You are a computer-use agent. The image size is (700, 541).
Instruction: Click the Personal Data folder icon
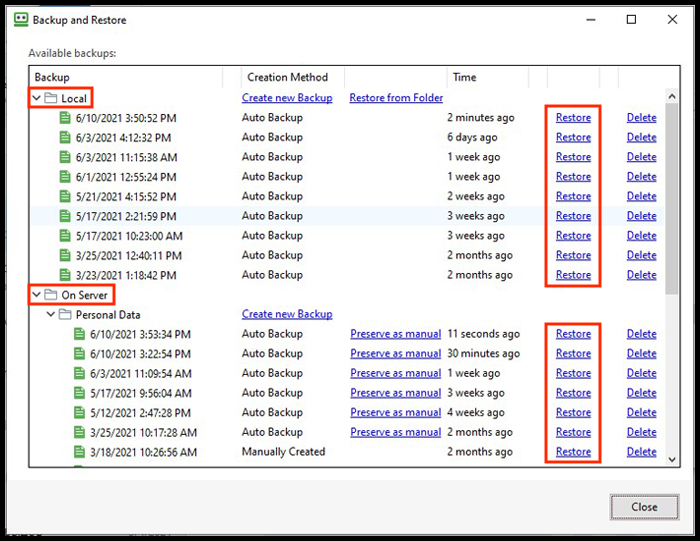[x=65, y=314]
